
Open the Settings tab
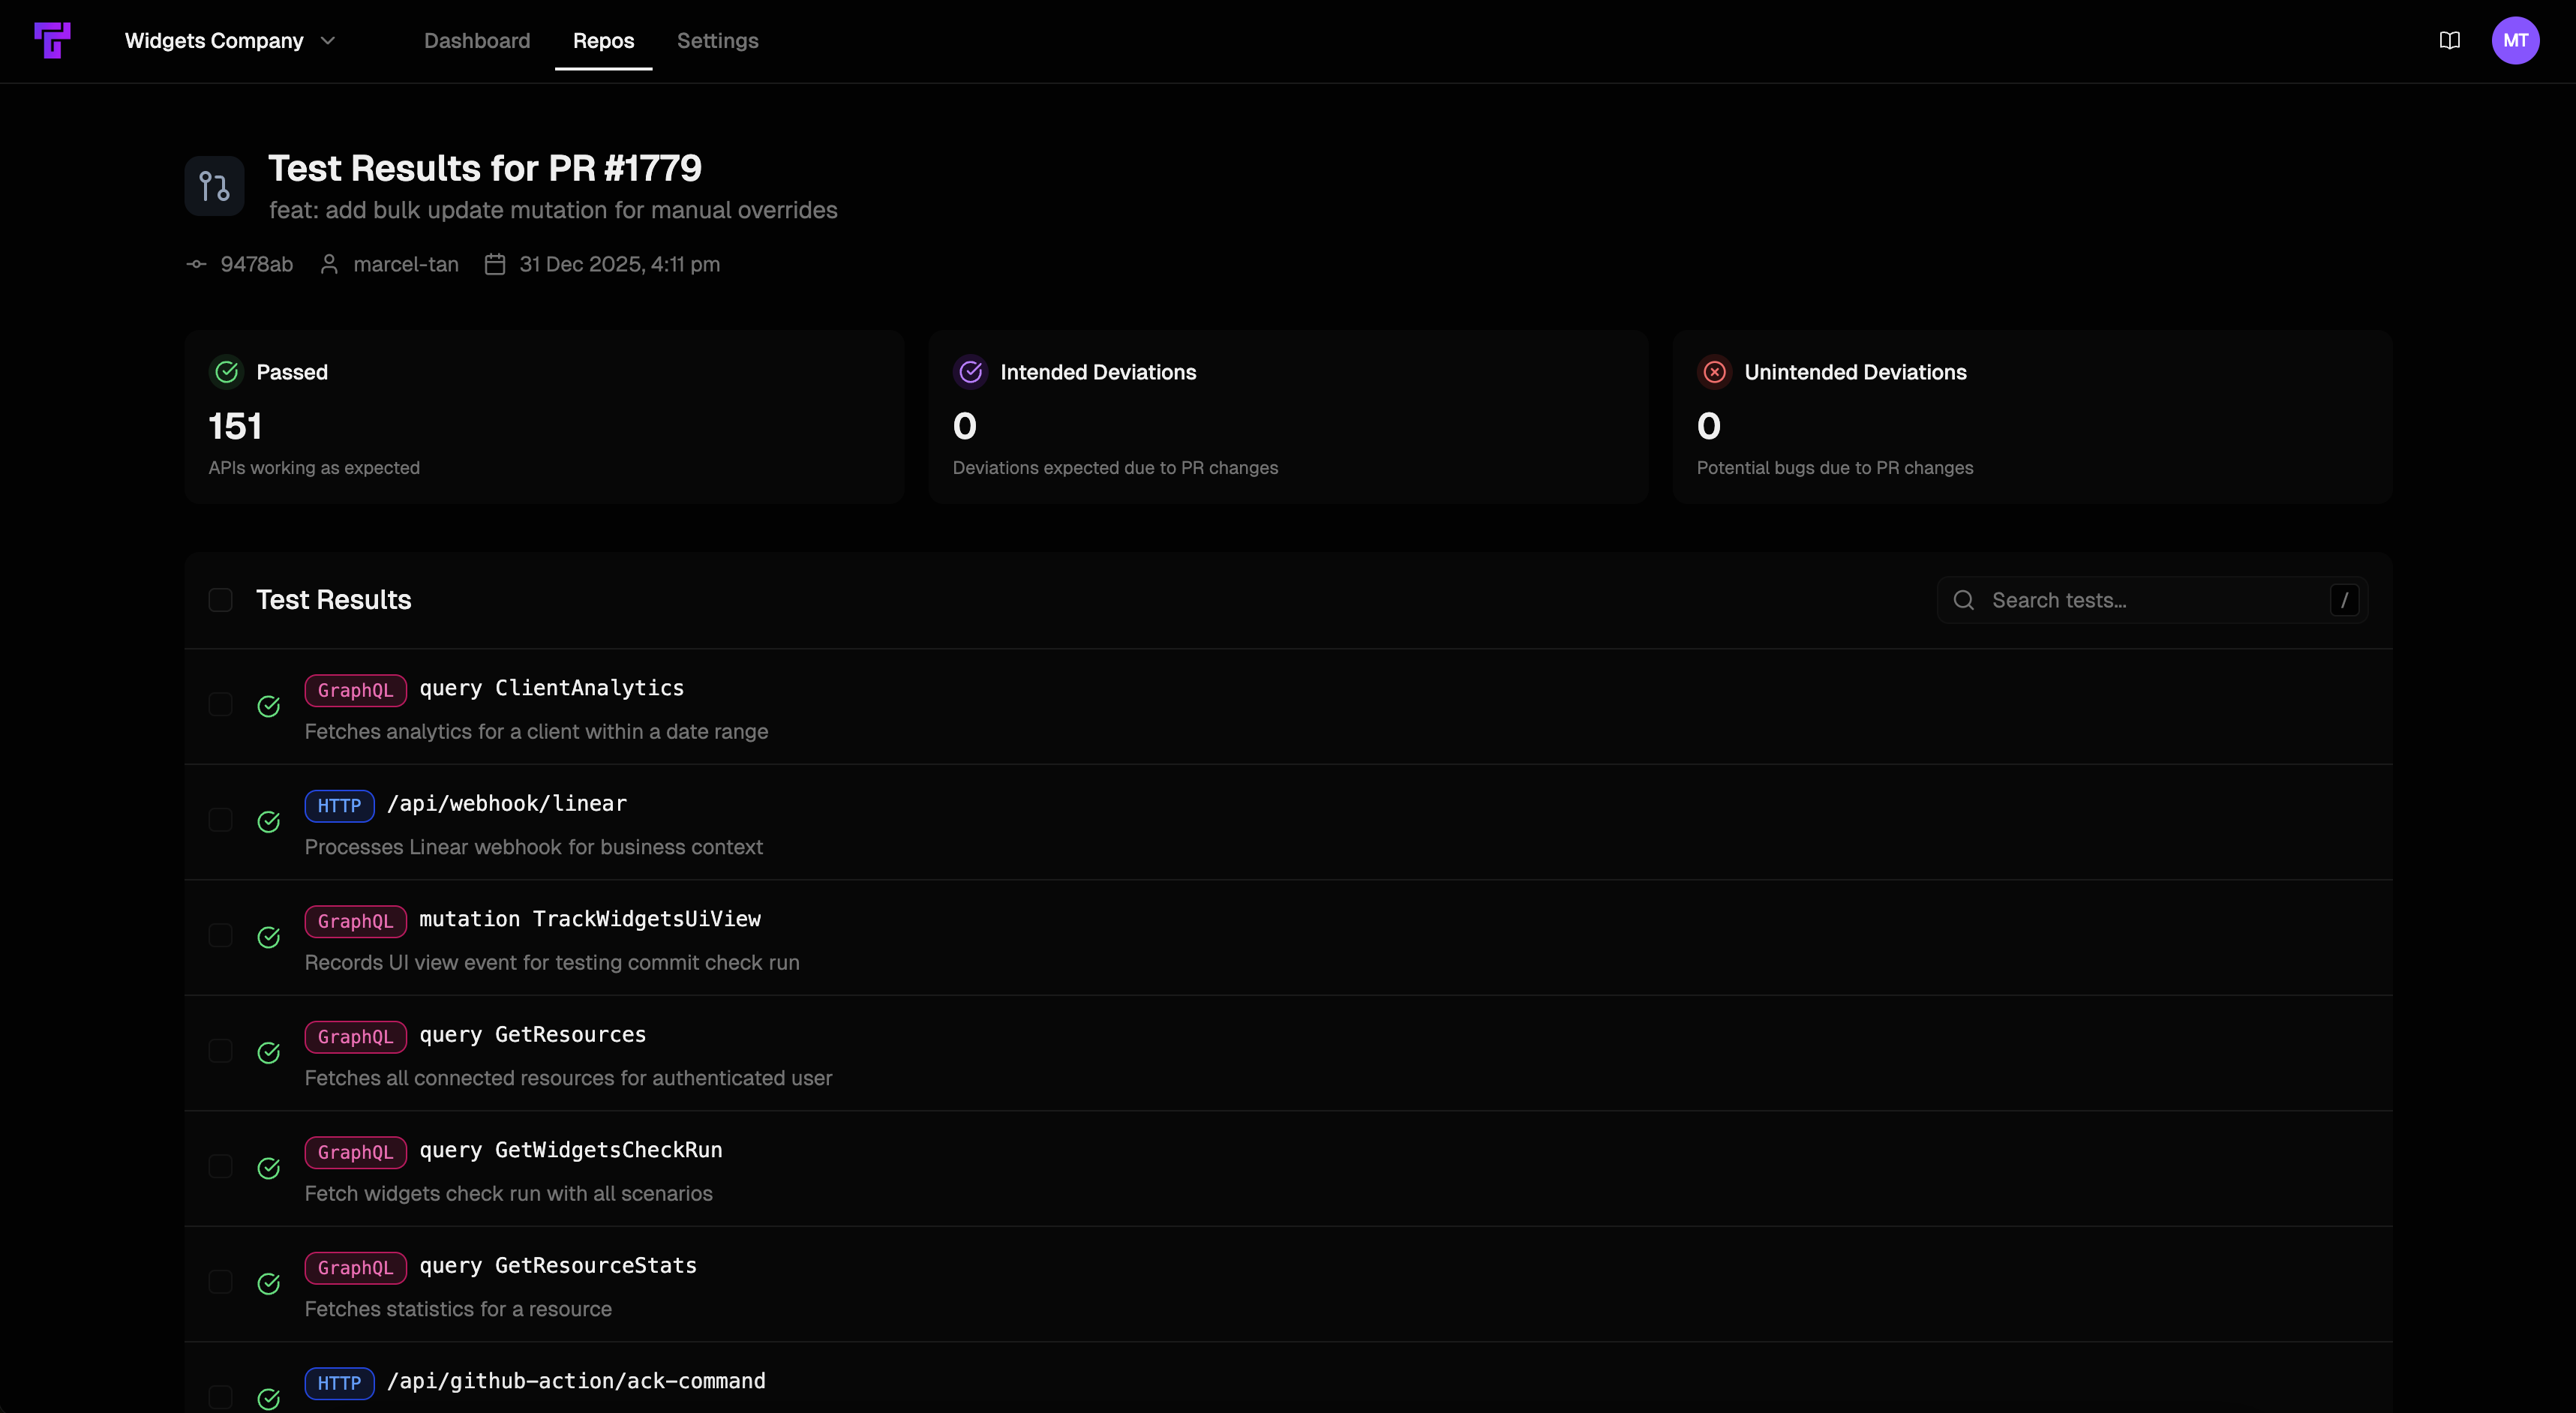click(x=717, y=41)
